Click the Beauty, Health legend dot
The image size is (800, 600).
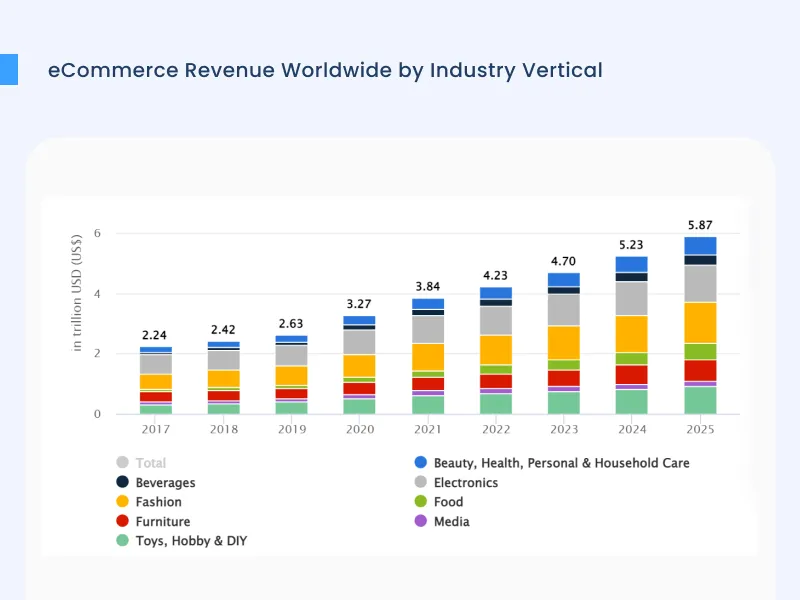422,463
